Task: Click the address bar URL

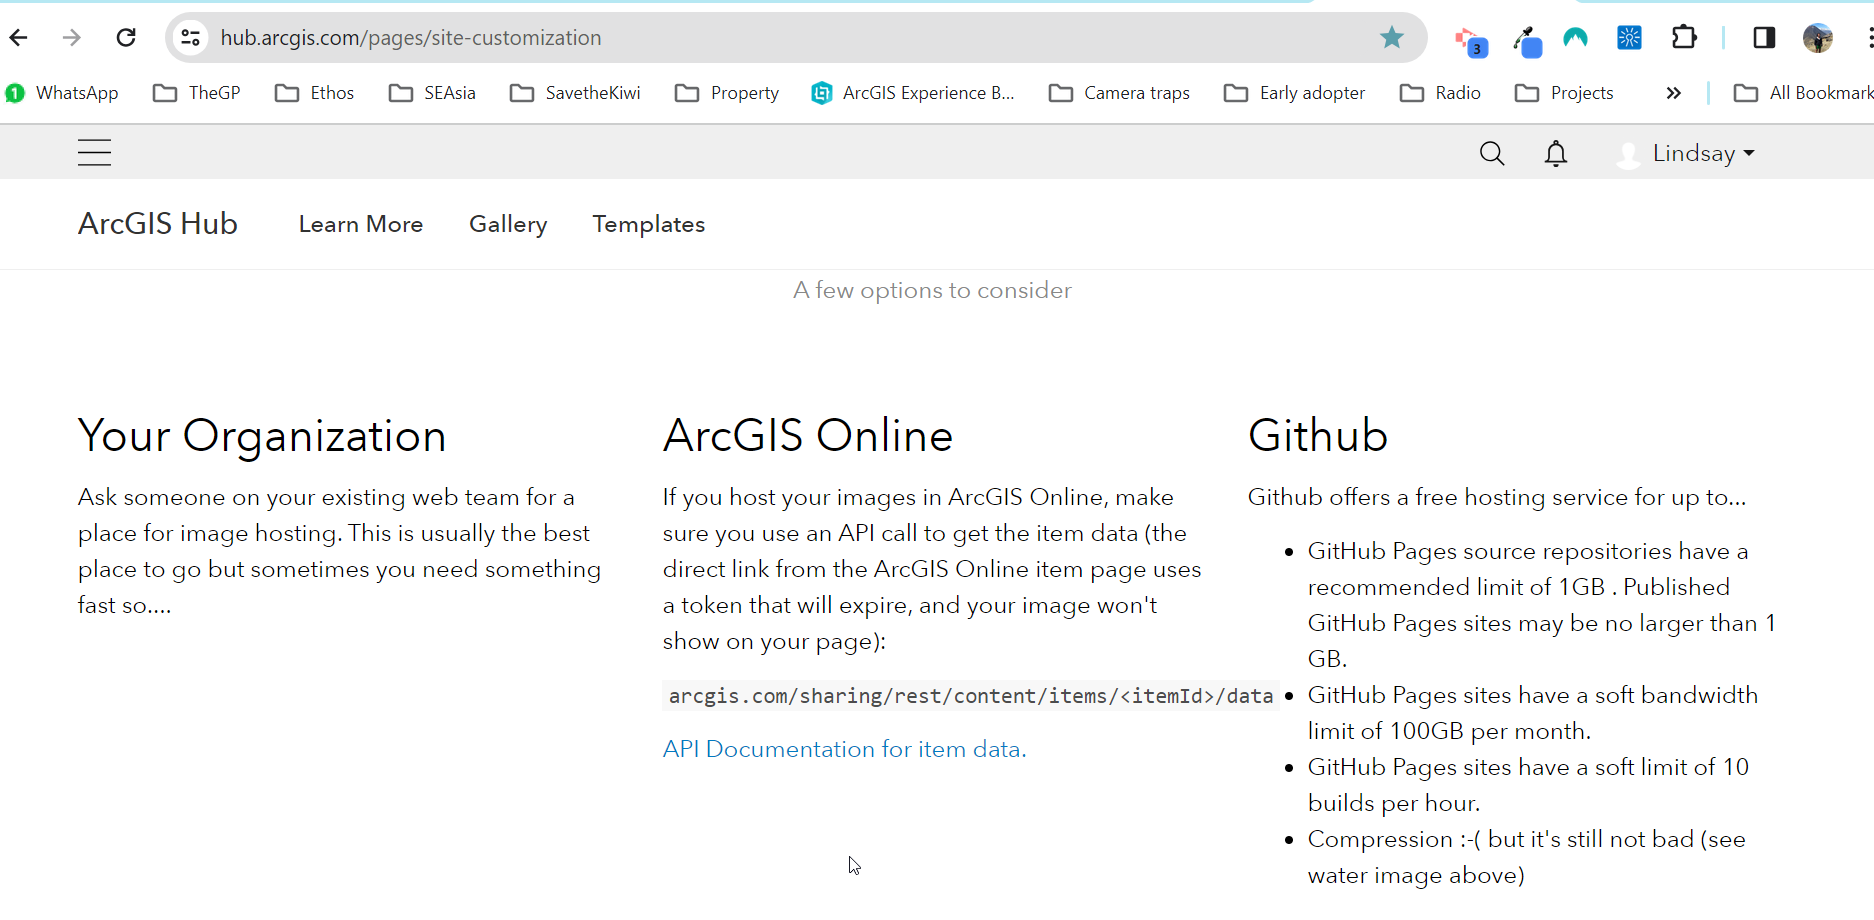Action: [x=411, y=38]
